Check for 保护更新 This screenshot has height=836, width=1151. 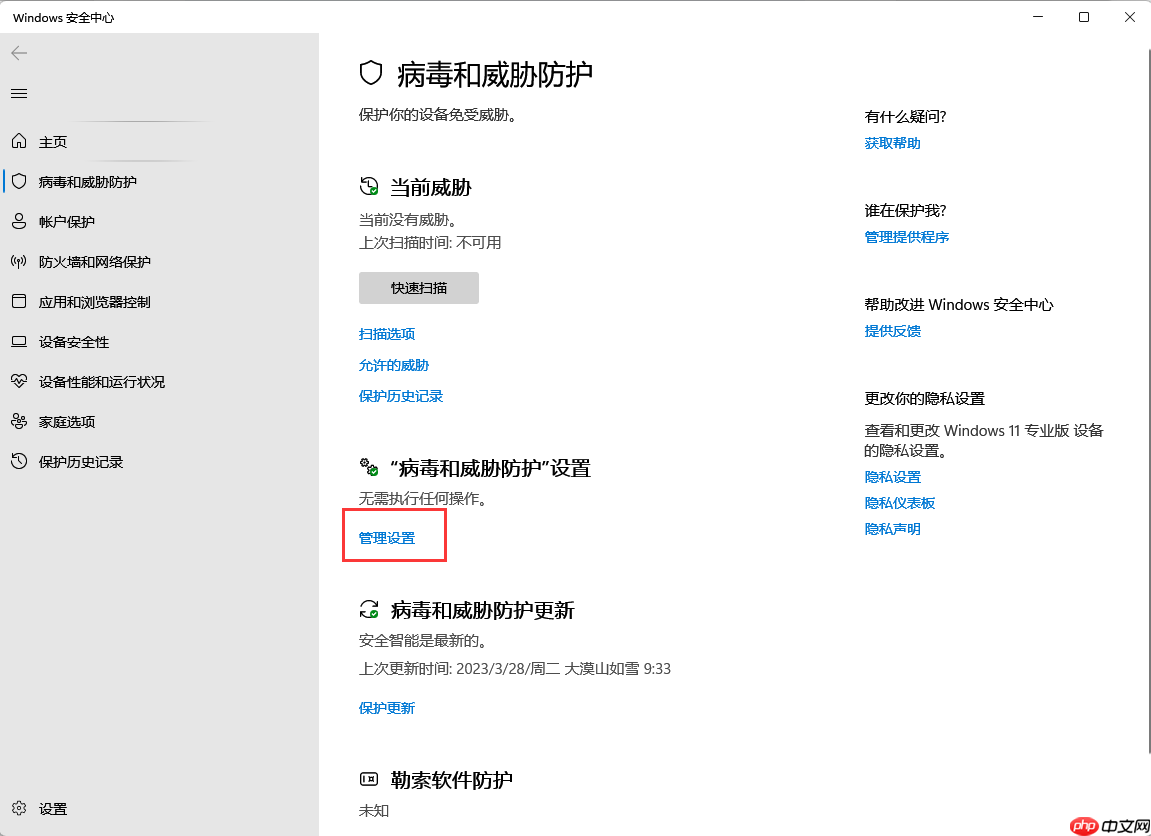pos(386,707)
